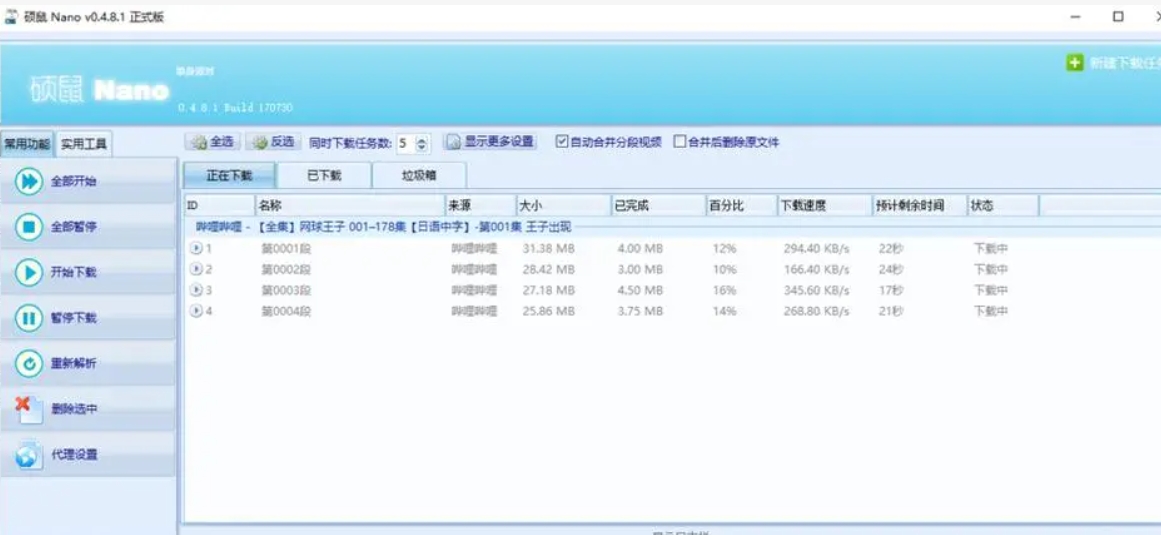Image resolution: width=1161 pixels, height=535 pixels.
Task: Click the 来源 column header
Action: [481, 206]
